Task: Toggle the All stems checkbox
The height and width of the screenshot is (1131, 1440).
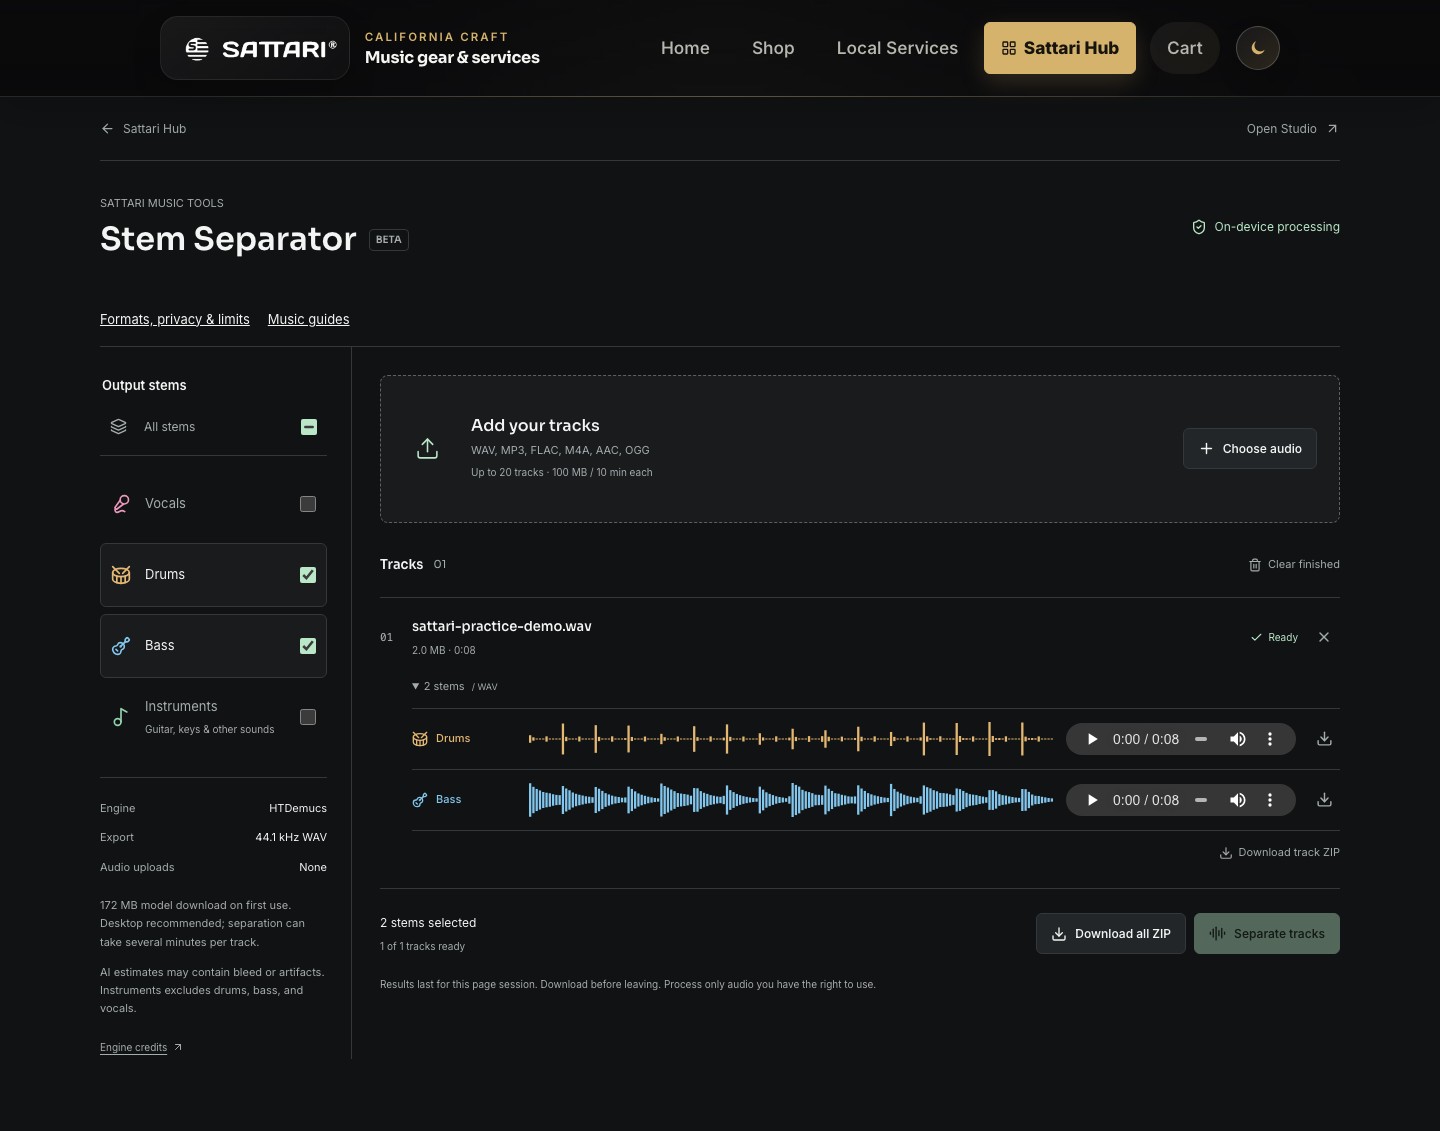Action: pos(309,427)
